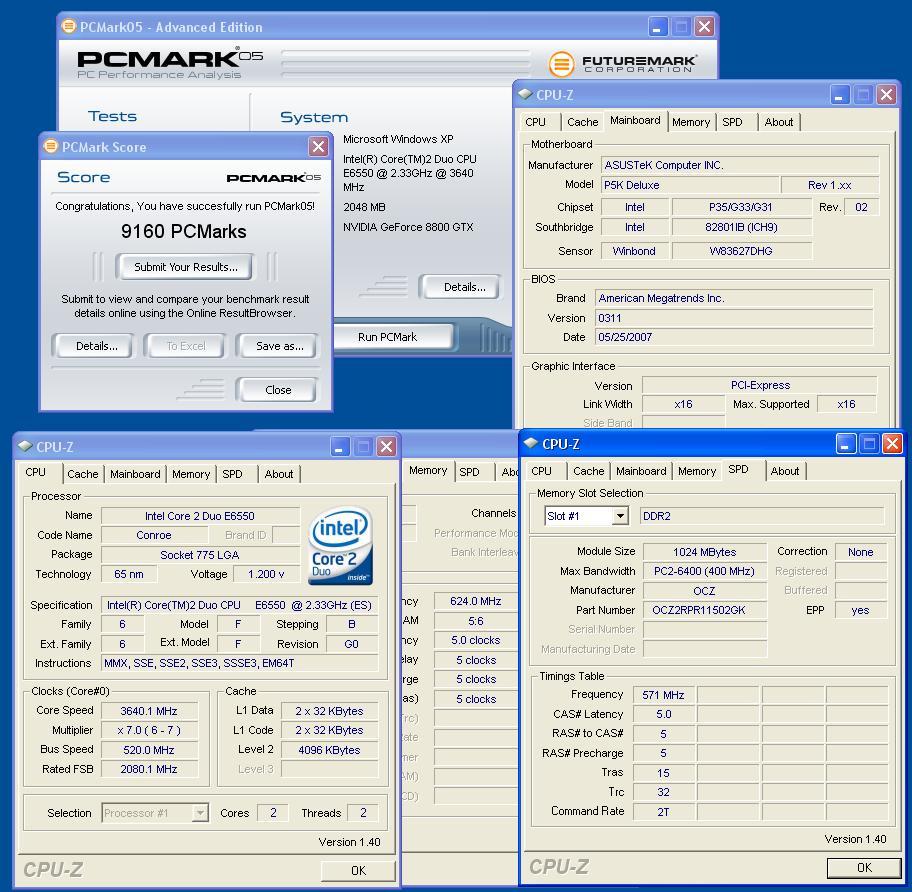Click the BIOS date 05/25/2007 field
Image resolution: width=912 pixels, height=892 pixels.
point(734,337)
